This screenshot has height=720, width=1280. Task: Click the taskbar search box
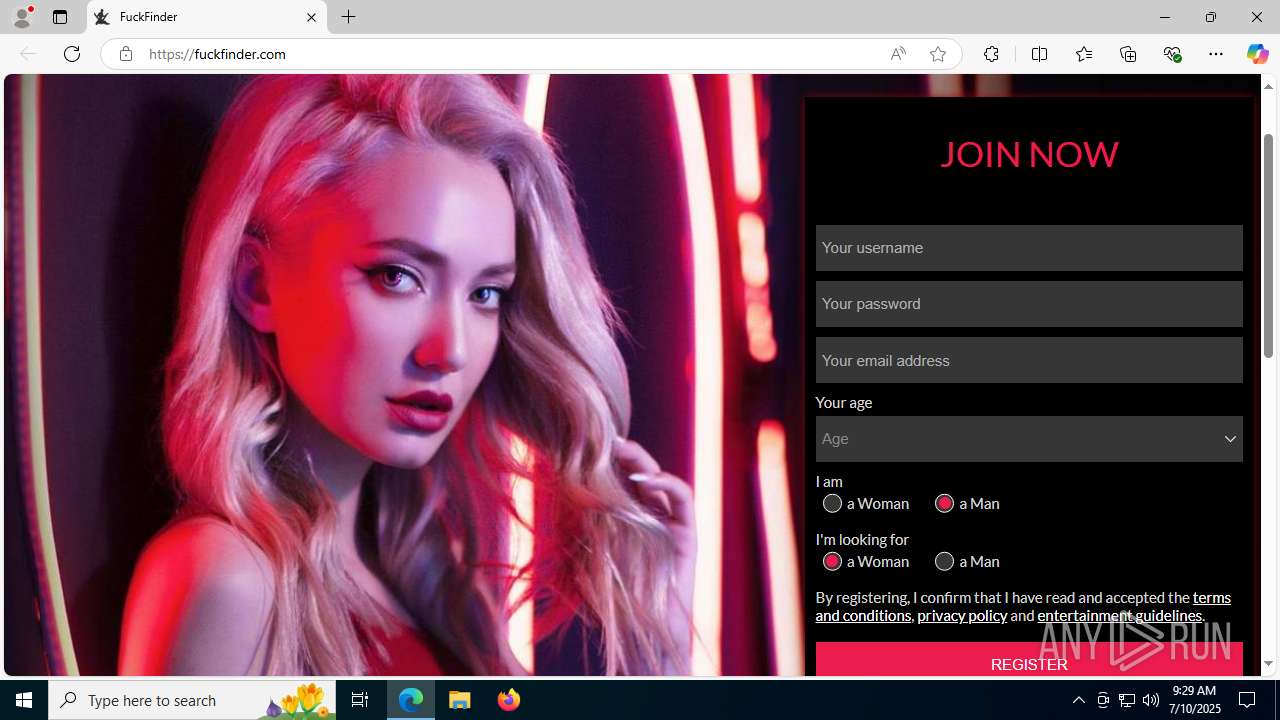(192, 700)
